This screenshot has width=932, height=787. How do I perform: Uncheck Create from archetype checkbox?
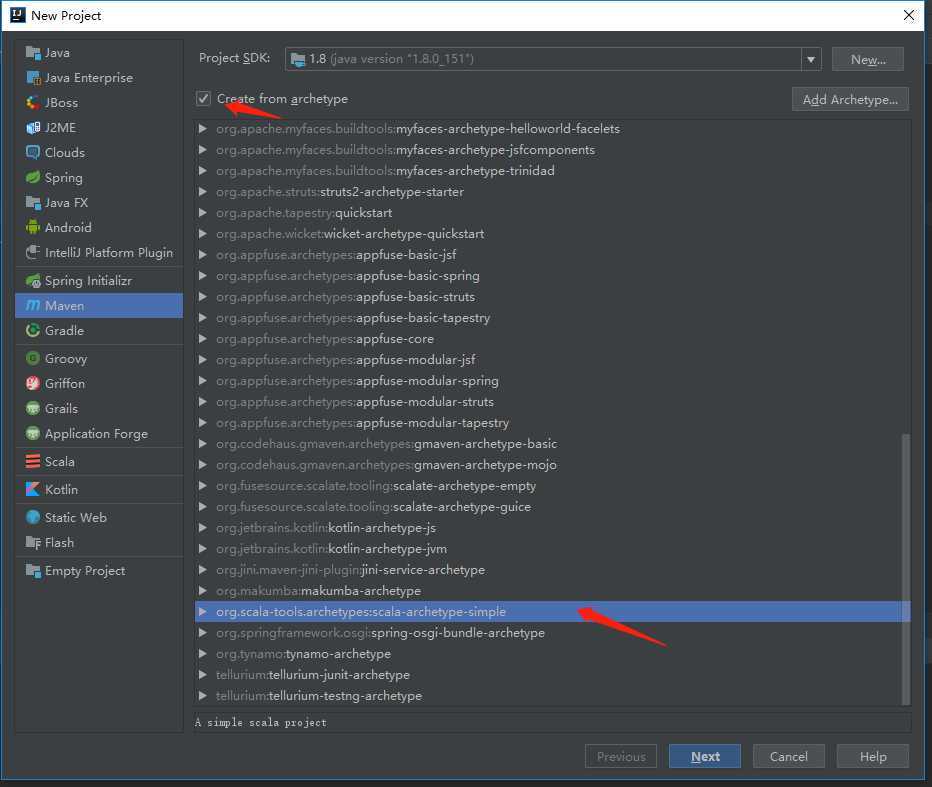point(203,99)
